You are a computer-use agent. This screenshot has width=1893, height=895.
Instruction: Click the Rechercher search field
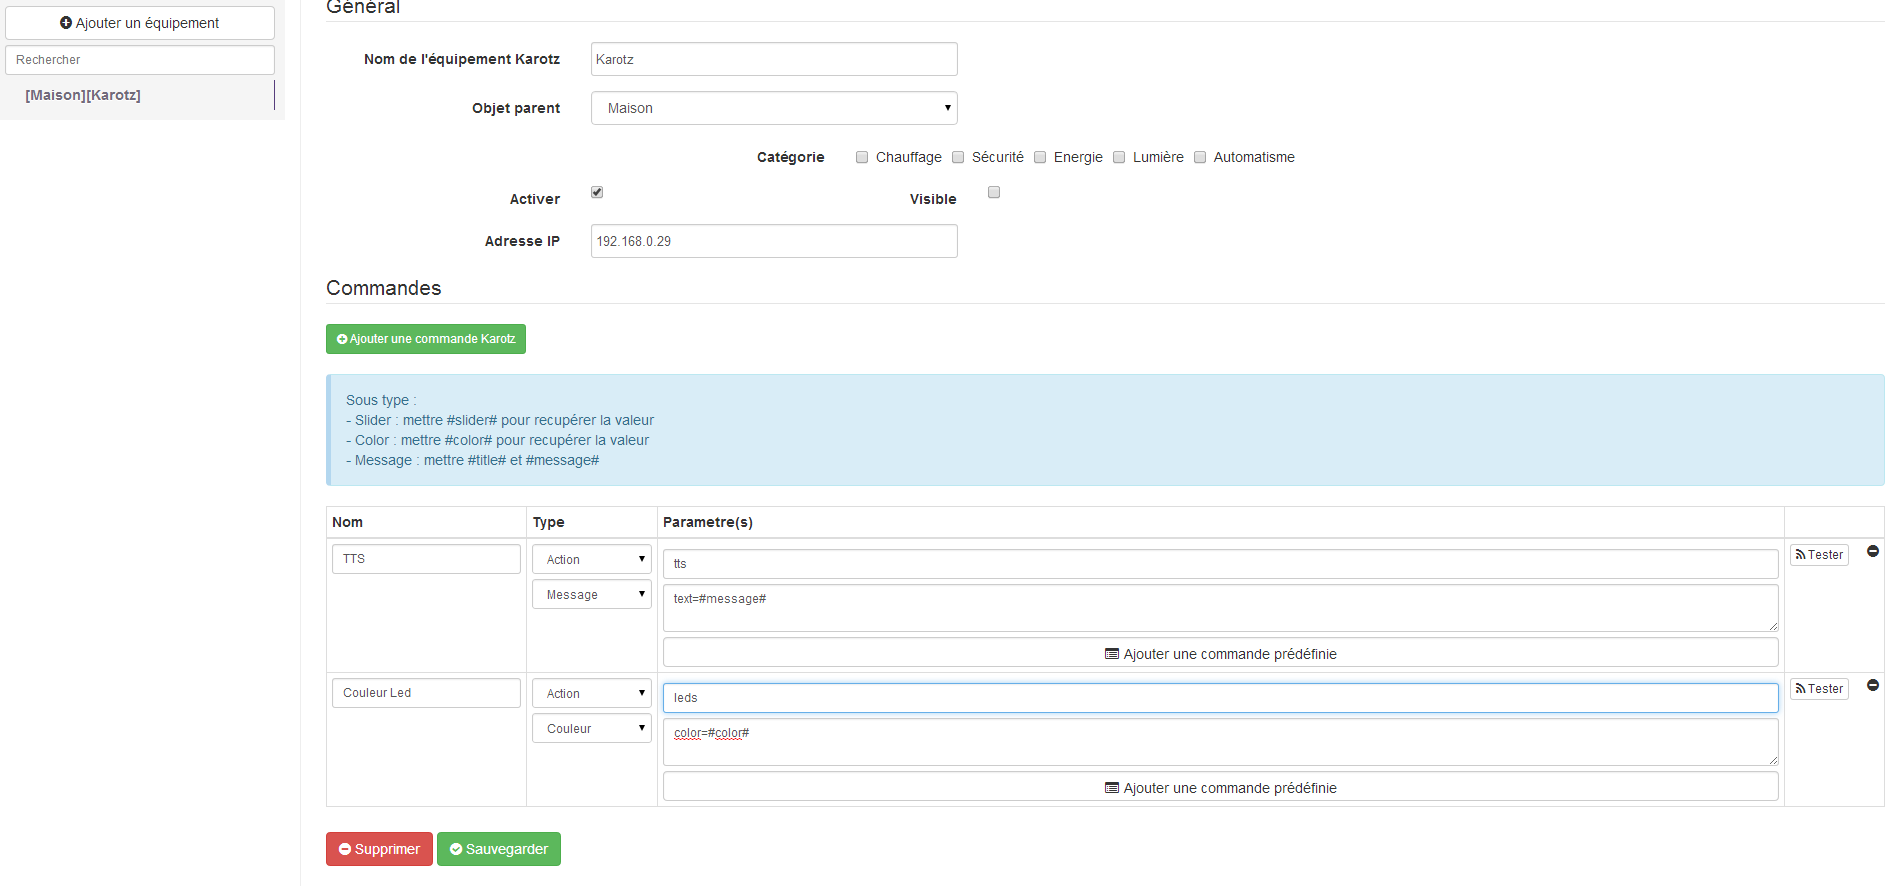click(x=140, y=60)
